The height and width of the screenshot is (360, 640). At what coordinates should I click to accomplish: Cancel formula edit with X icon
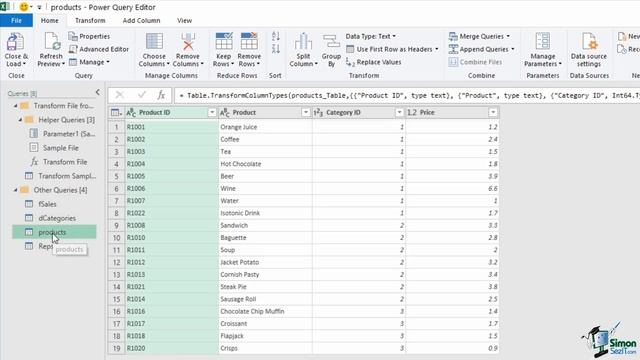pyautogui.click(x=120, y=95)
